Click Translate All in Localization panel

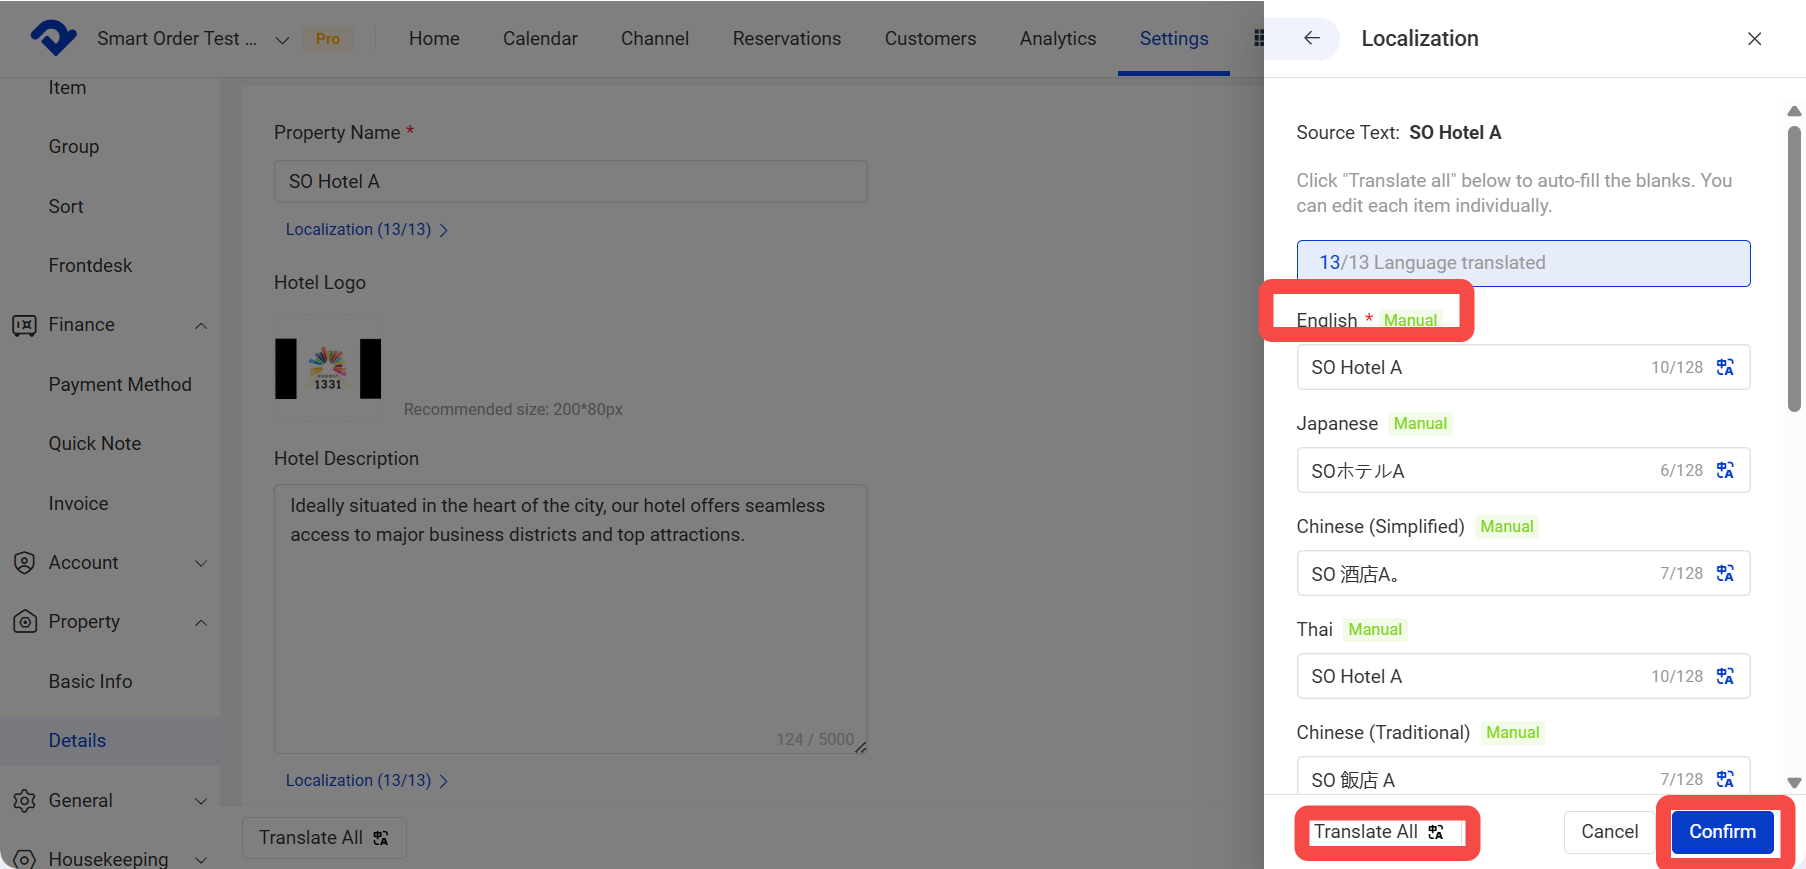(1378, 832)
